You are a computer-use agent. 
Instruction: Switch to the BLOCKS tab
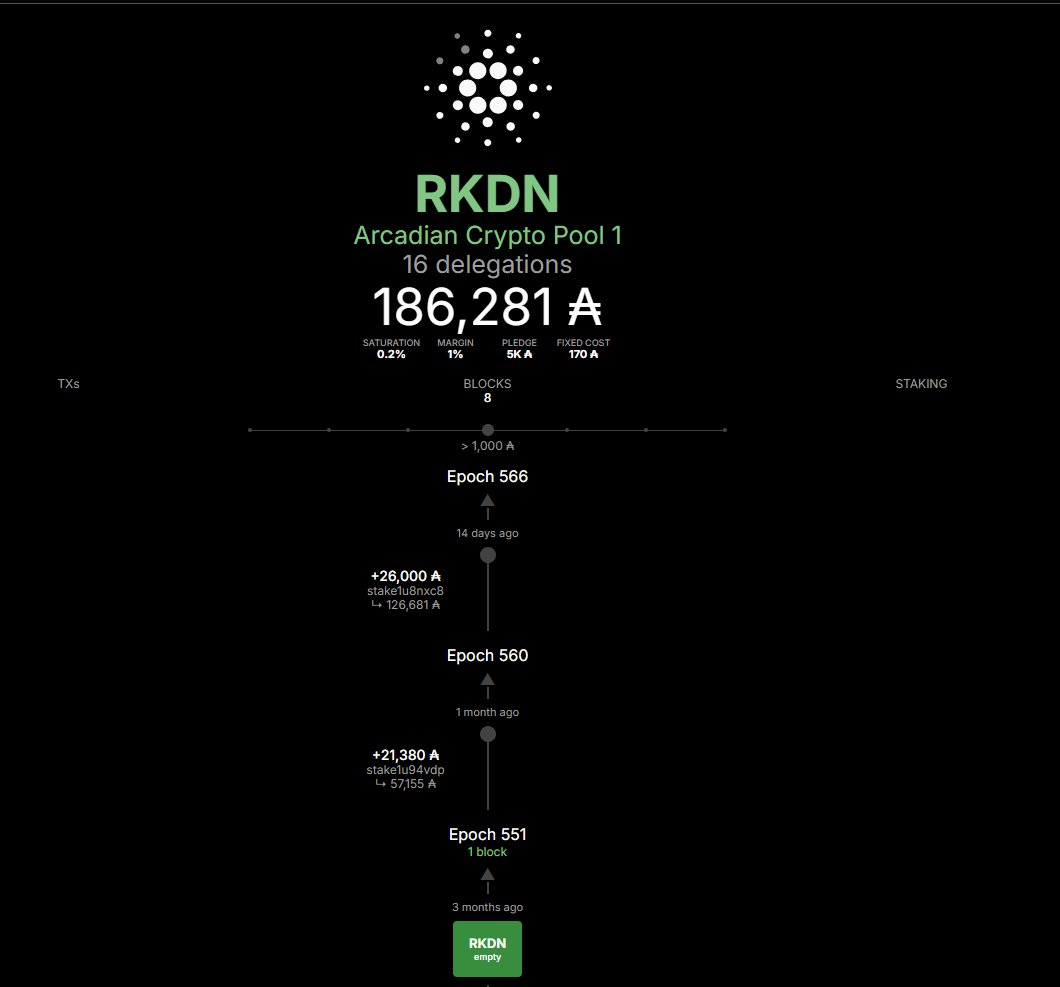[487, 383]
